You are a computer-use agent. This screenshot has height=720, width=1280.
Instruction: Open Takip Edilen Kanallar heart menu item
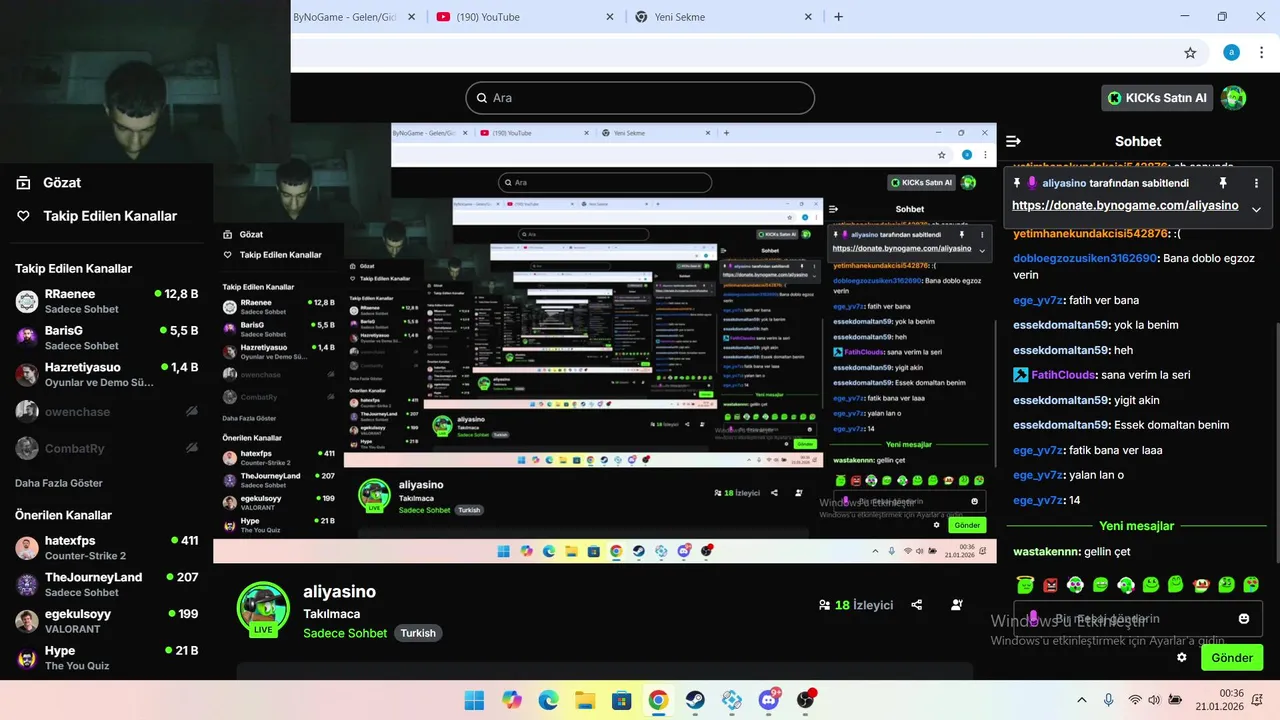97,216
